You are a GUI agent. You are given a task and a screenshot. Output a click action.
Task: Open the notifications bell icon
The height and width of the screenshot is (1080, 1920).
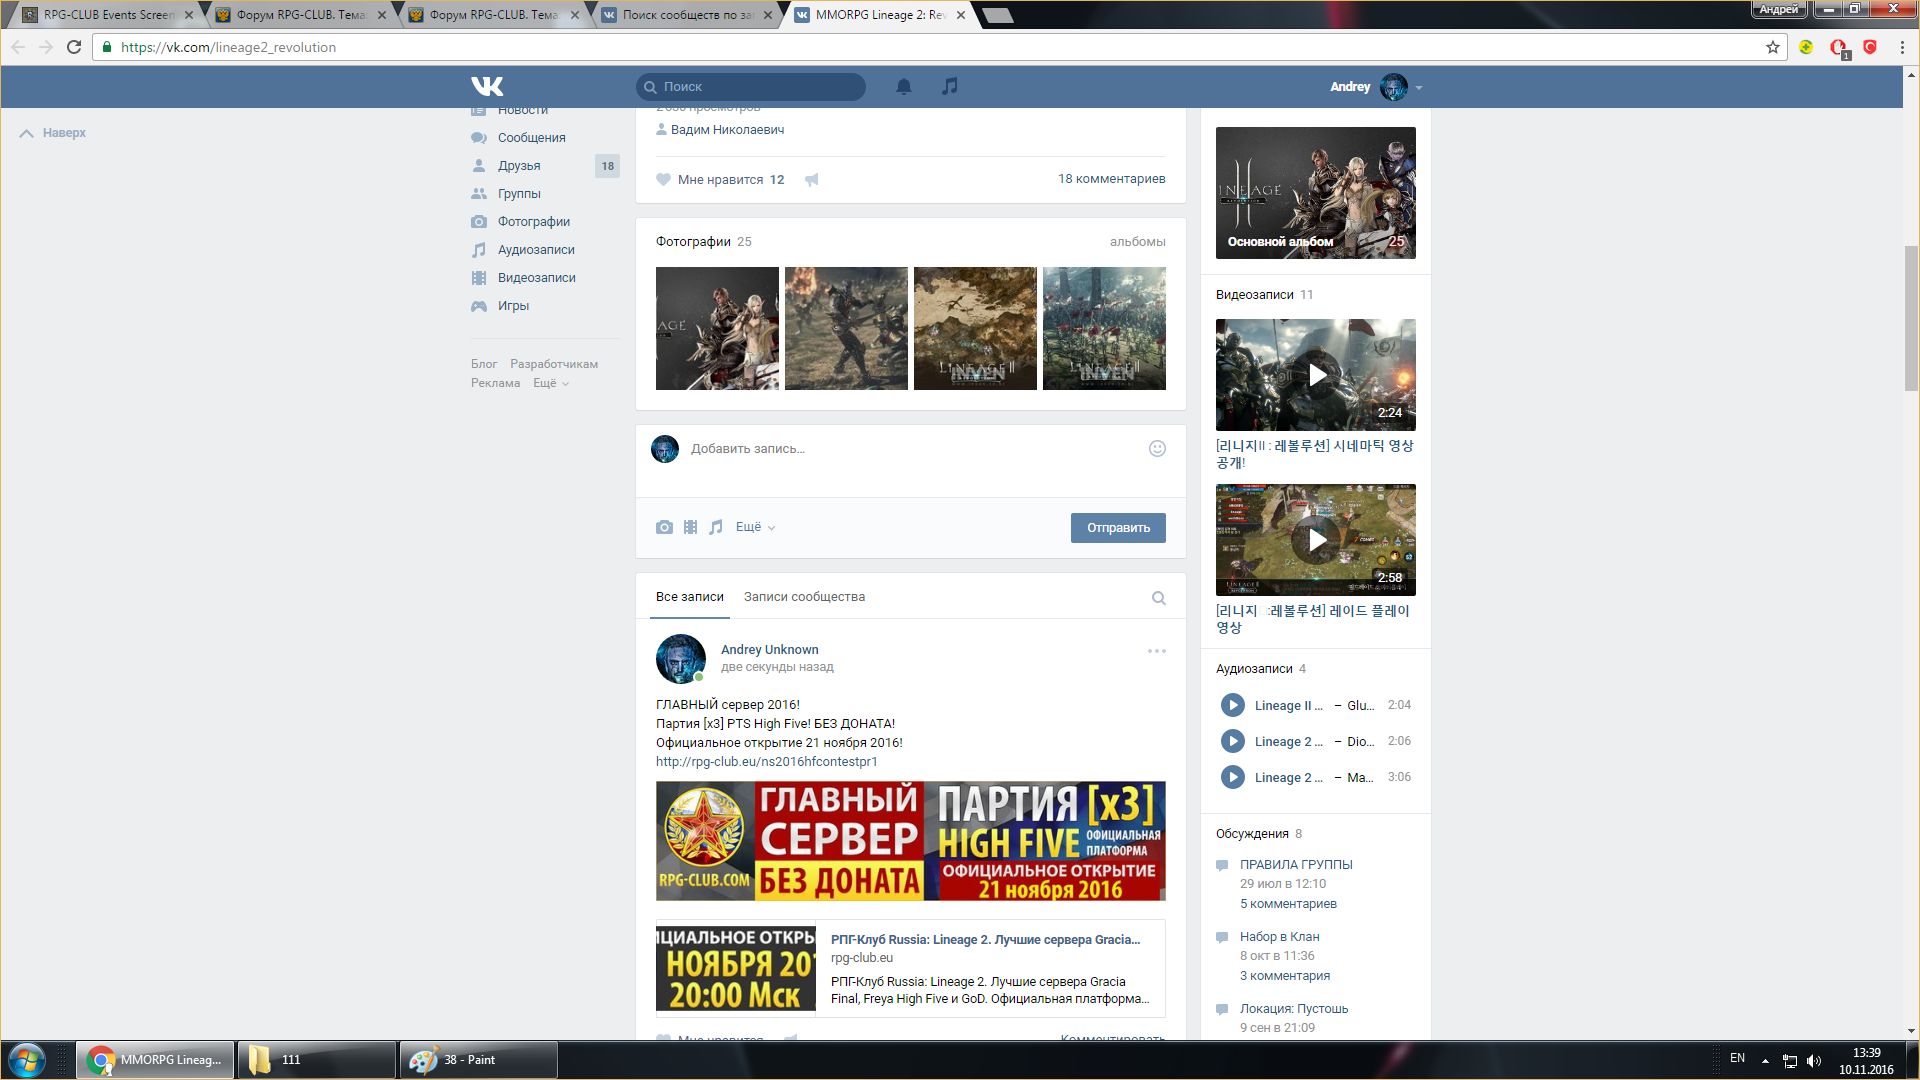tap(903, 87)
